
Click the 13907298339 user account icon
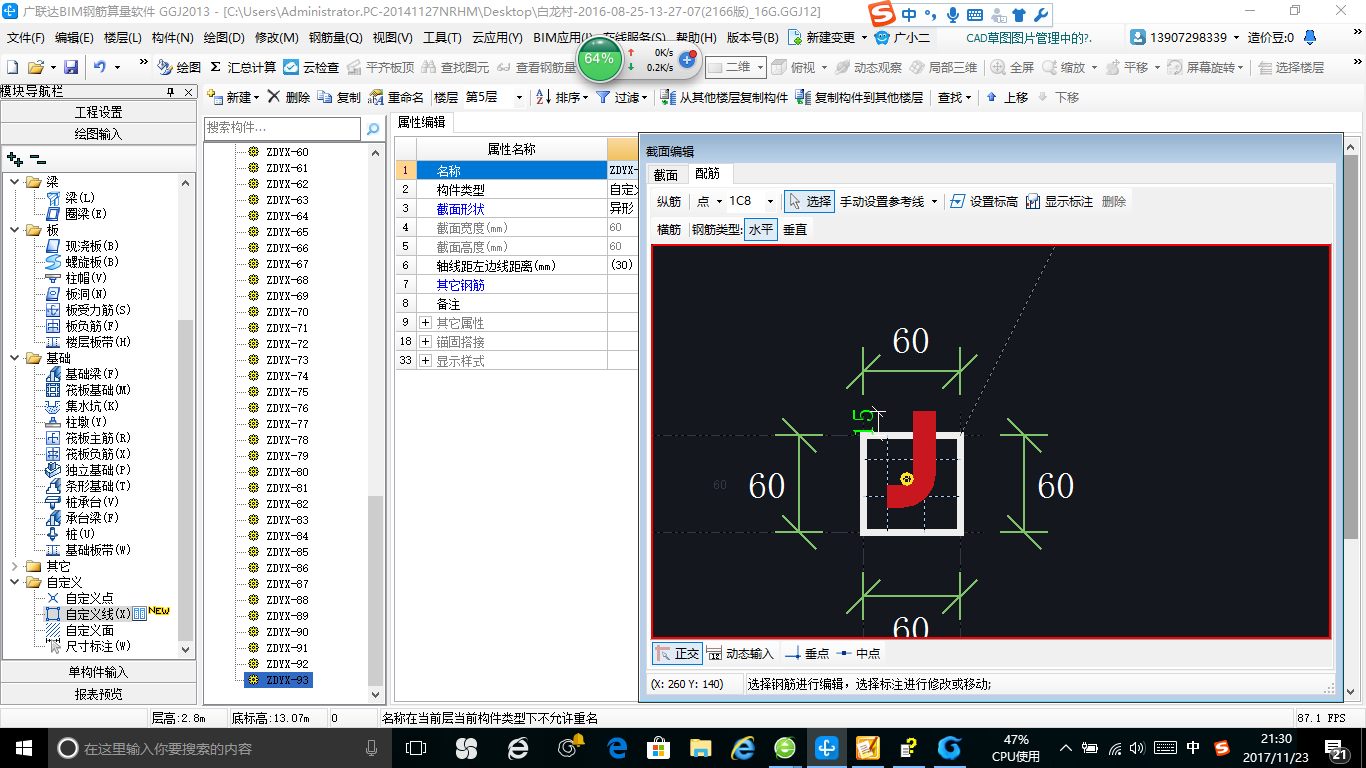1138,37
